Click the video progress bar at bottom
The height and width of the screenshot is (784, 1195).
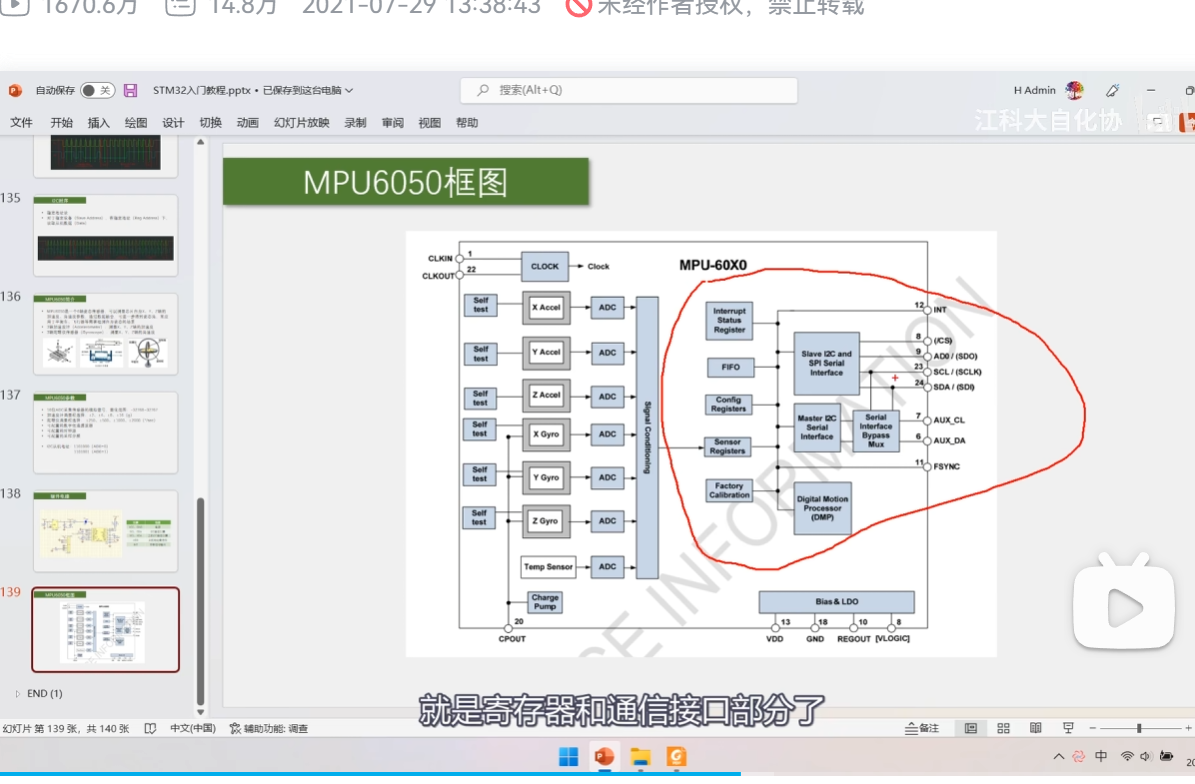pyautogui.click(x=598, y=774)
